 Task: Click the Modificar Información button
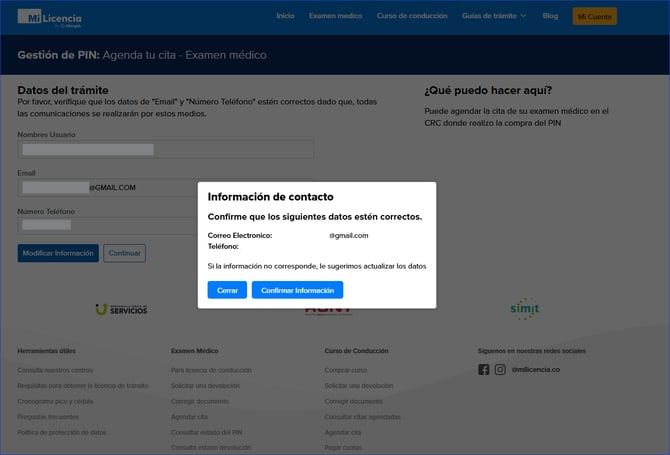pos(58,253)
